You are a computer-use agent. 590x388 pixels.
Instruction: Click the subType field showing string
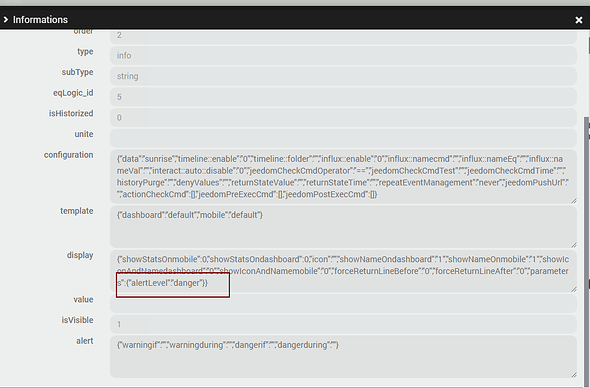tap(343, 76)
